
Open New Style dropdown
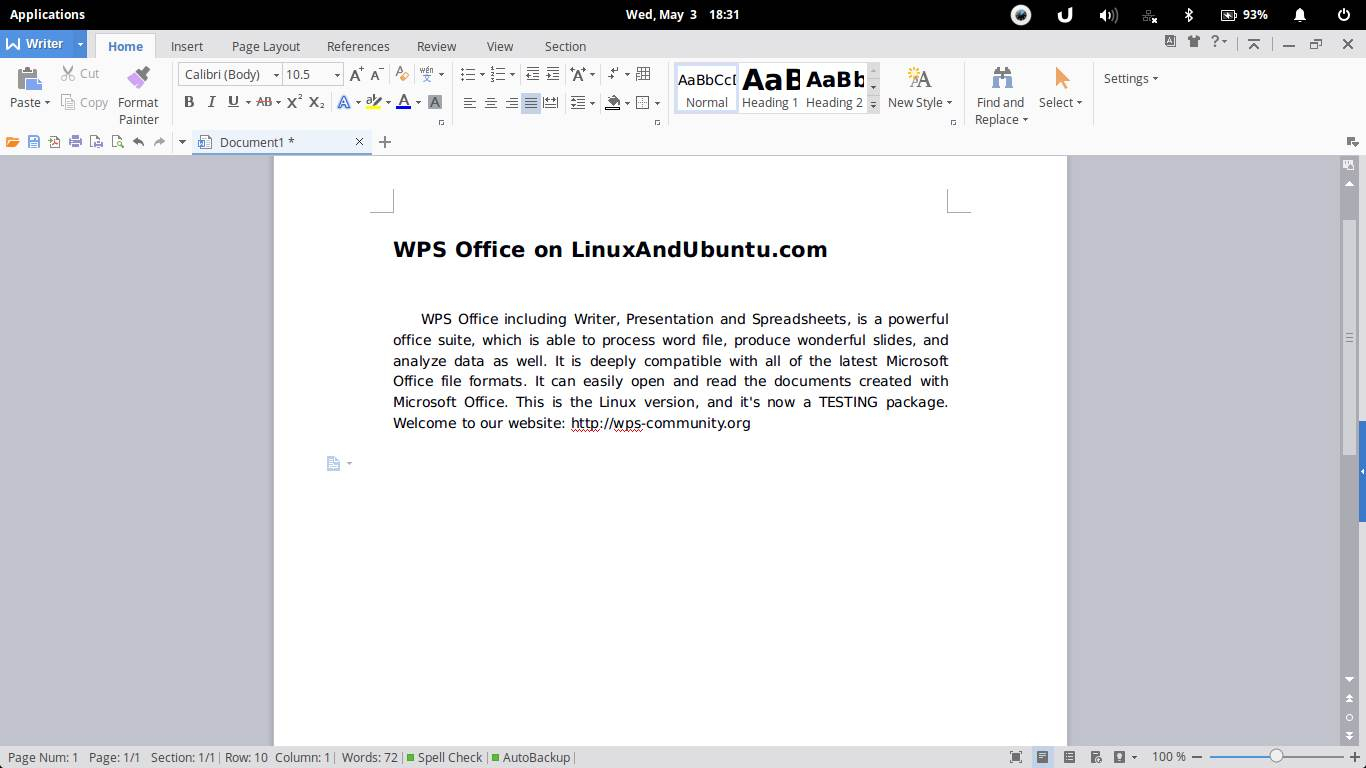920,102
